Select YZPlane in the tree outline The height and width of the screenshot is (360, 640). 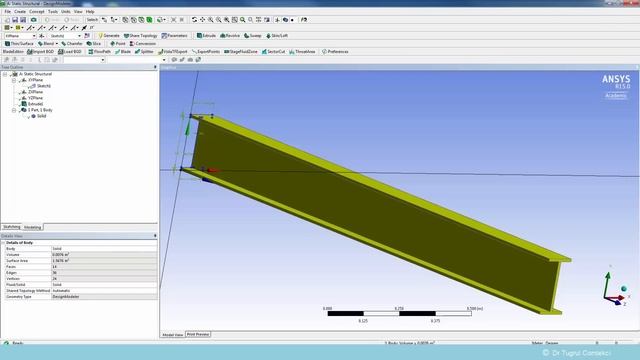click(x=36, y=98)
